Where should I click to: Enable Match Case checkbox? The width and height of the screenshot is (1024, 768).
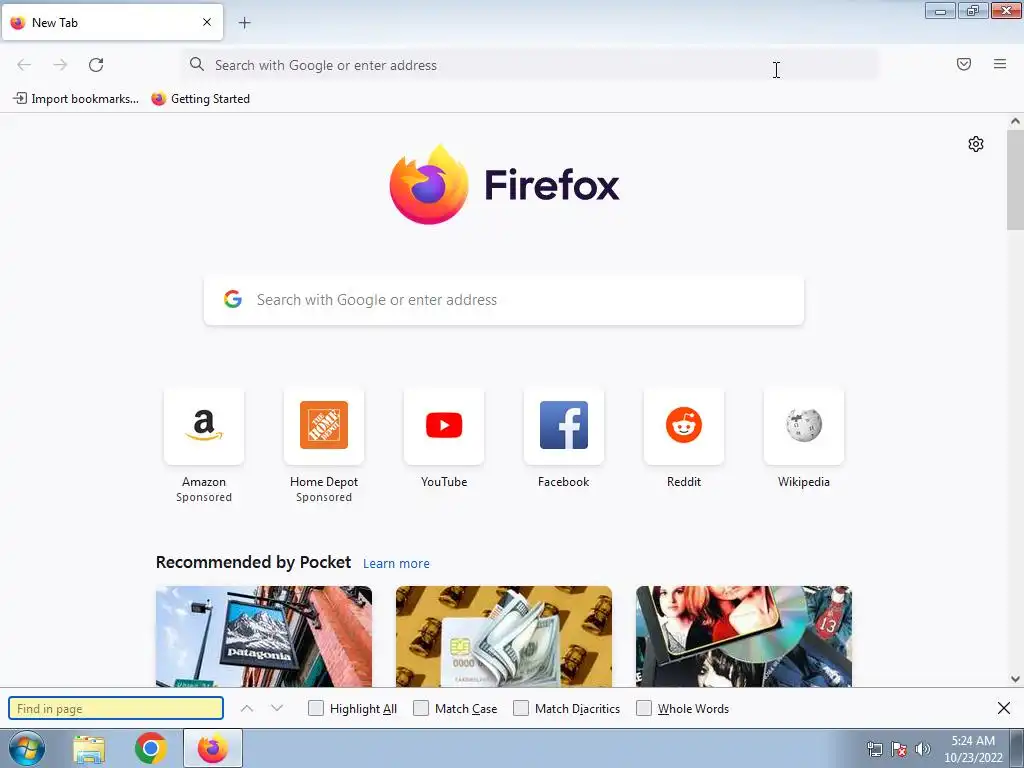tap(421, 709)
